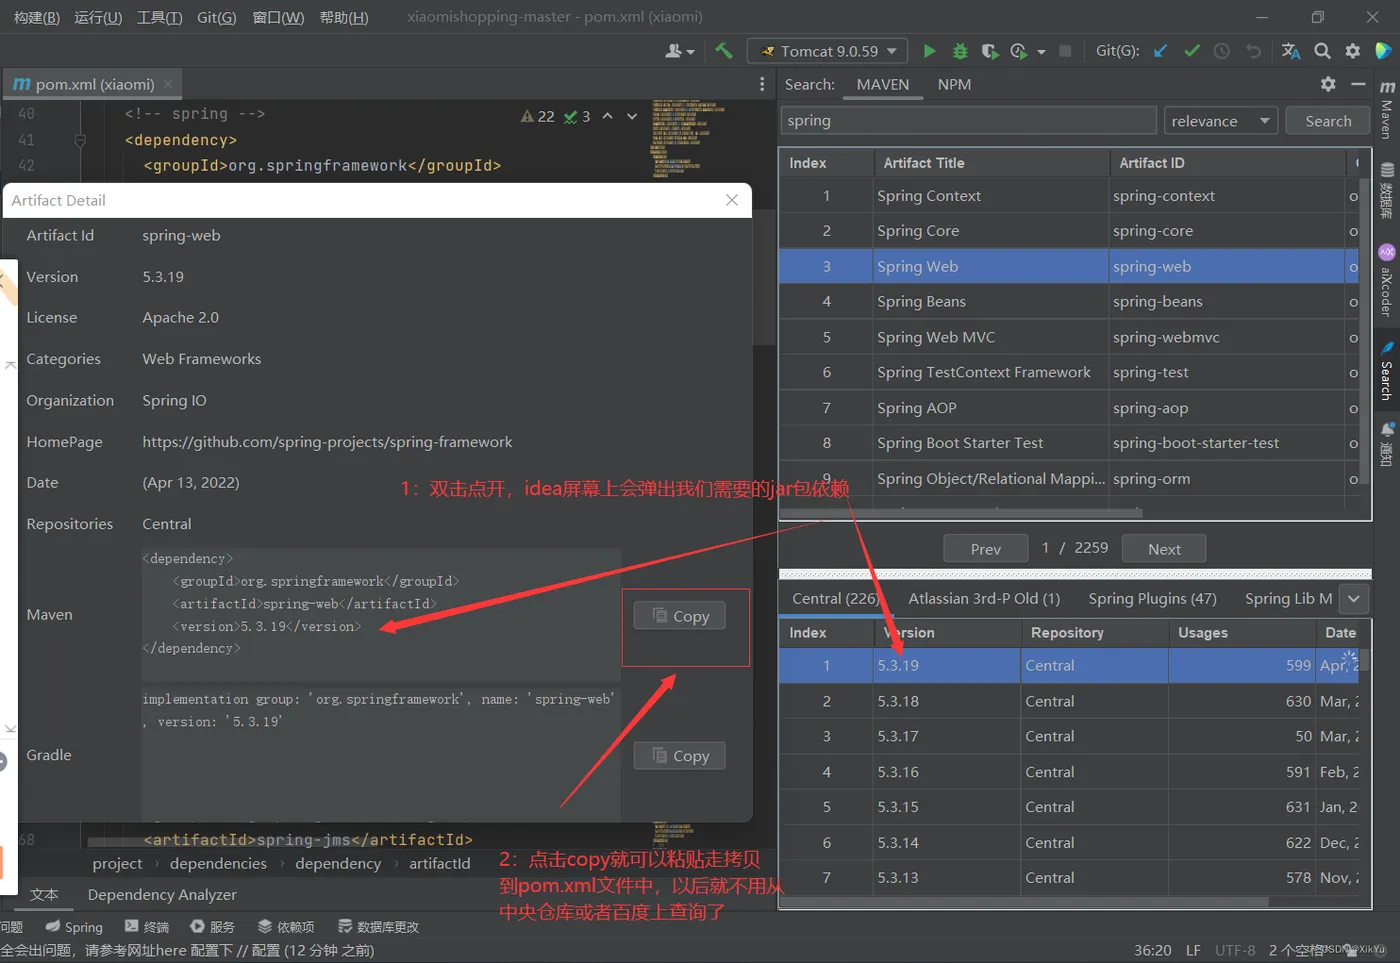Click dependencies breadcrumb item
The width and height of the screenshot is (1400, 963).
[218, 863]
